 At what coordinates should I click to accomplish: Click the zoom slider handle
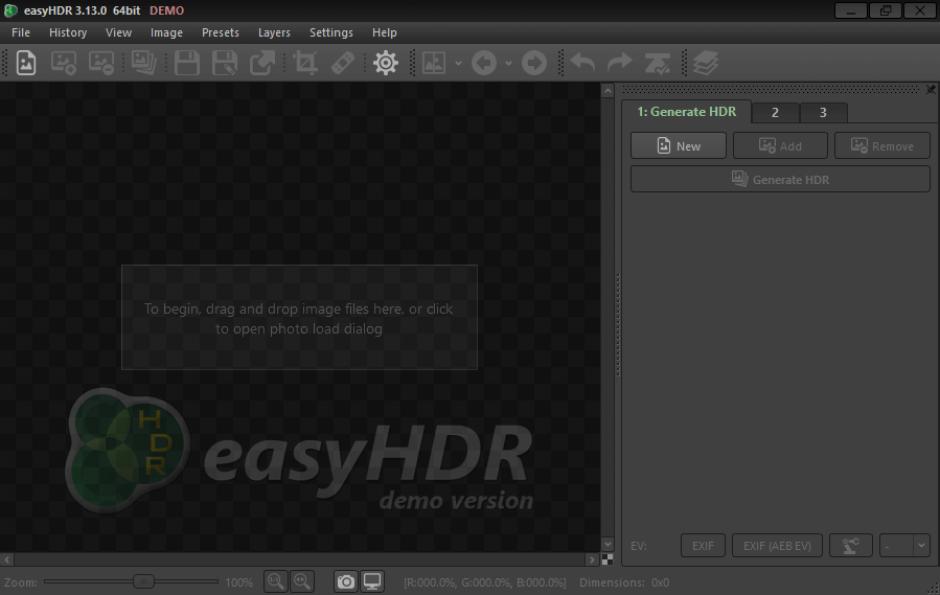[143, 581]
